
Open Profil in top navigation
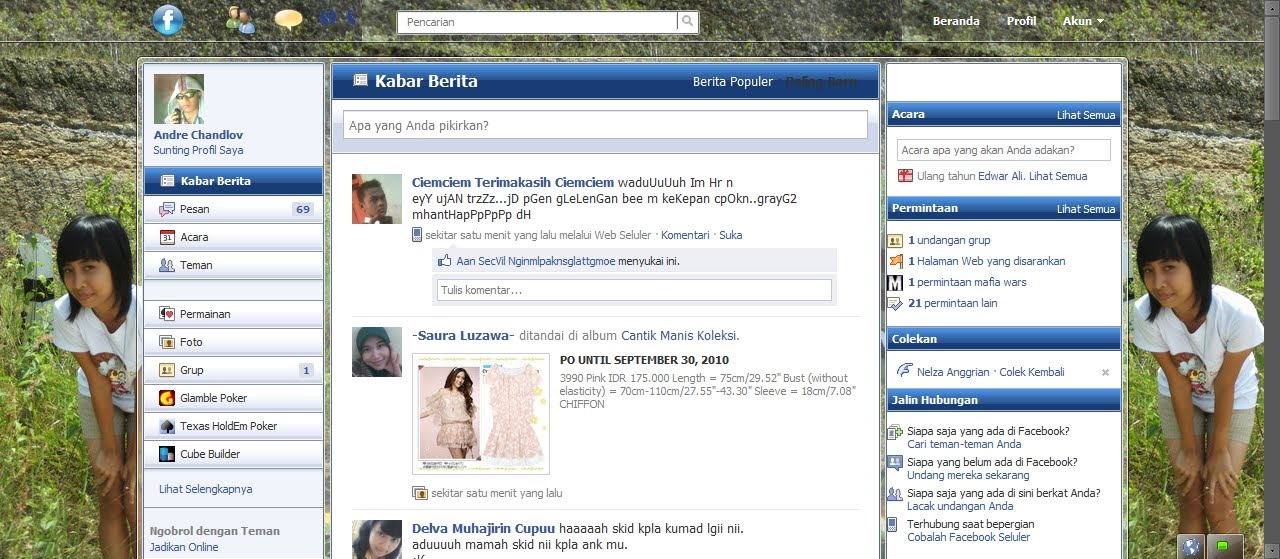pos(1021,21)
